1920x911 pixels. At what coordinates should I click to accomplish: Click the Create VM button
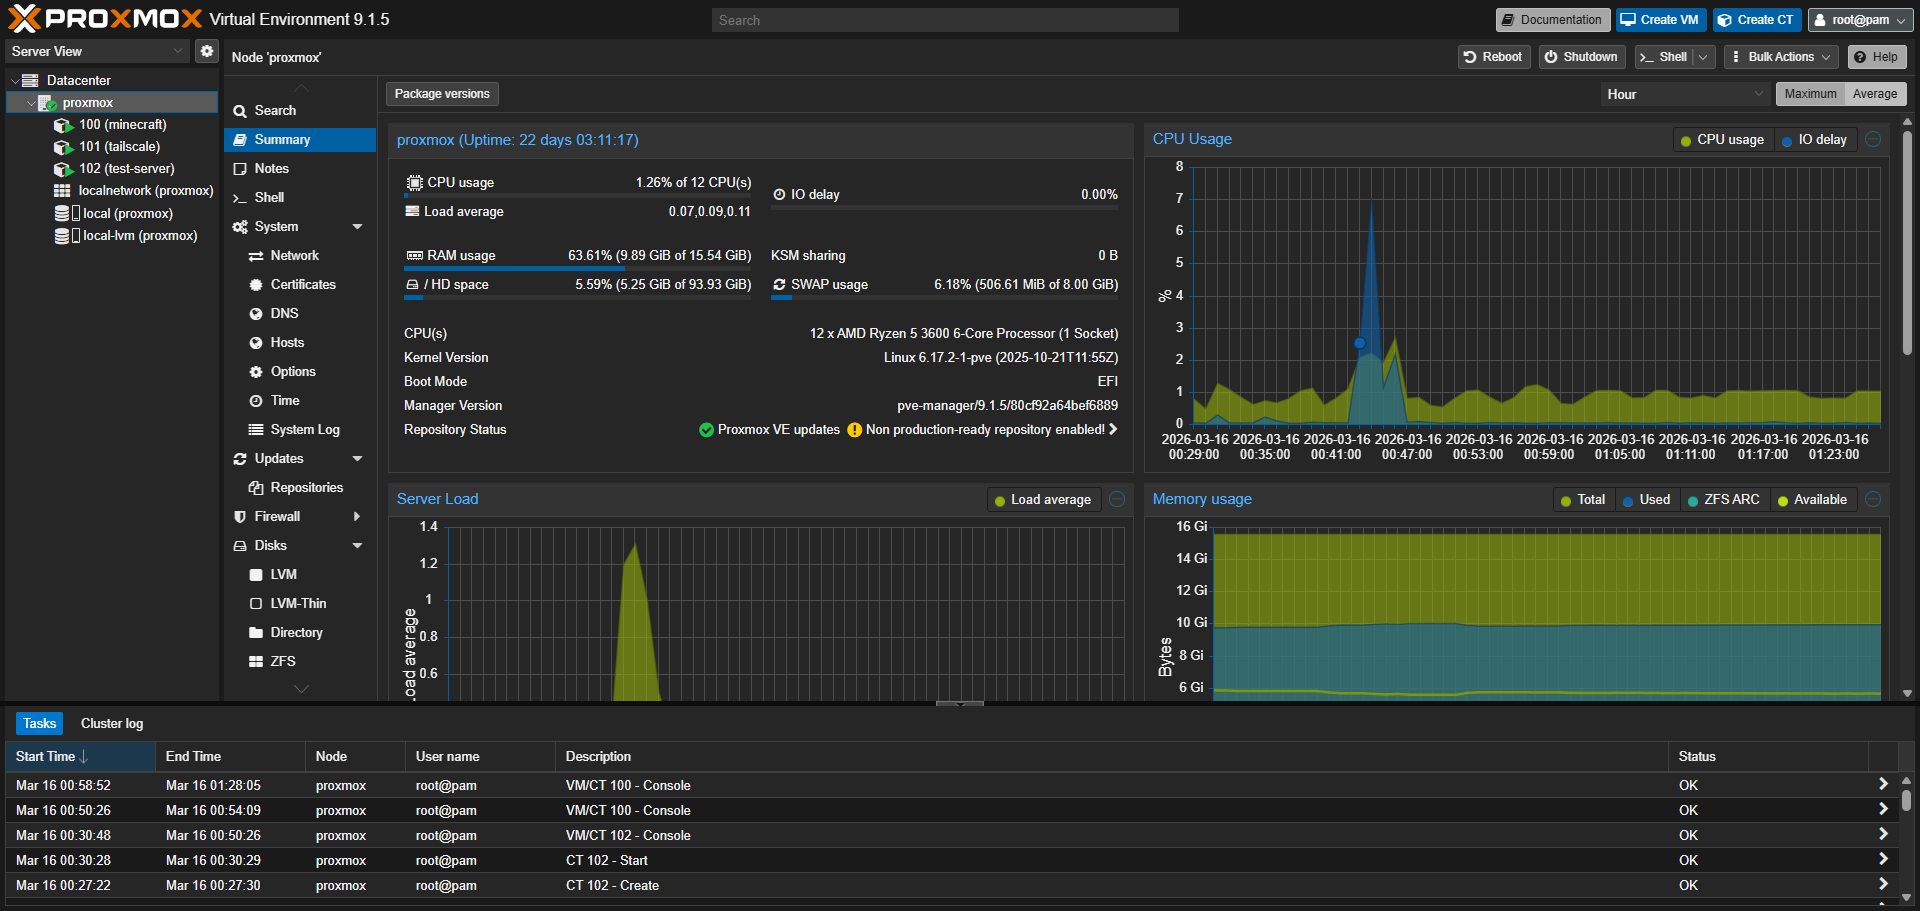click(x=1660, y=20)
